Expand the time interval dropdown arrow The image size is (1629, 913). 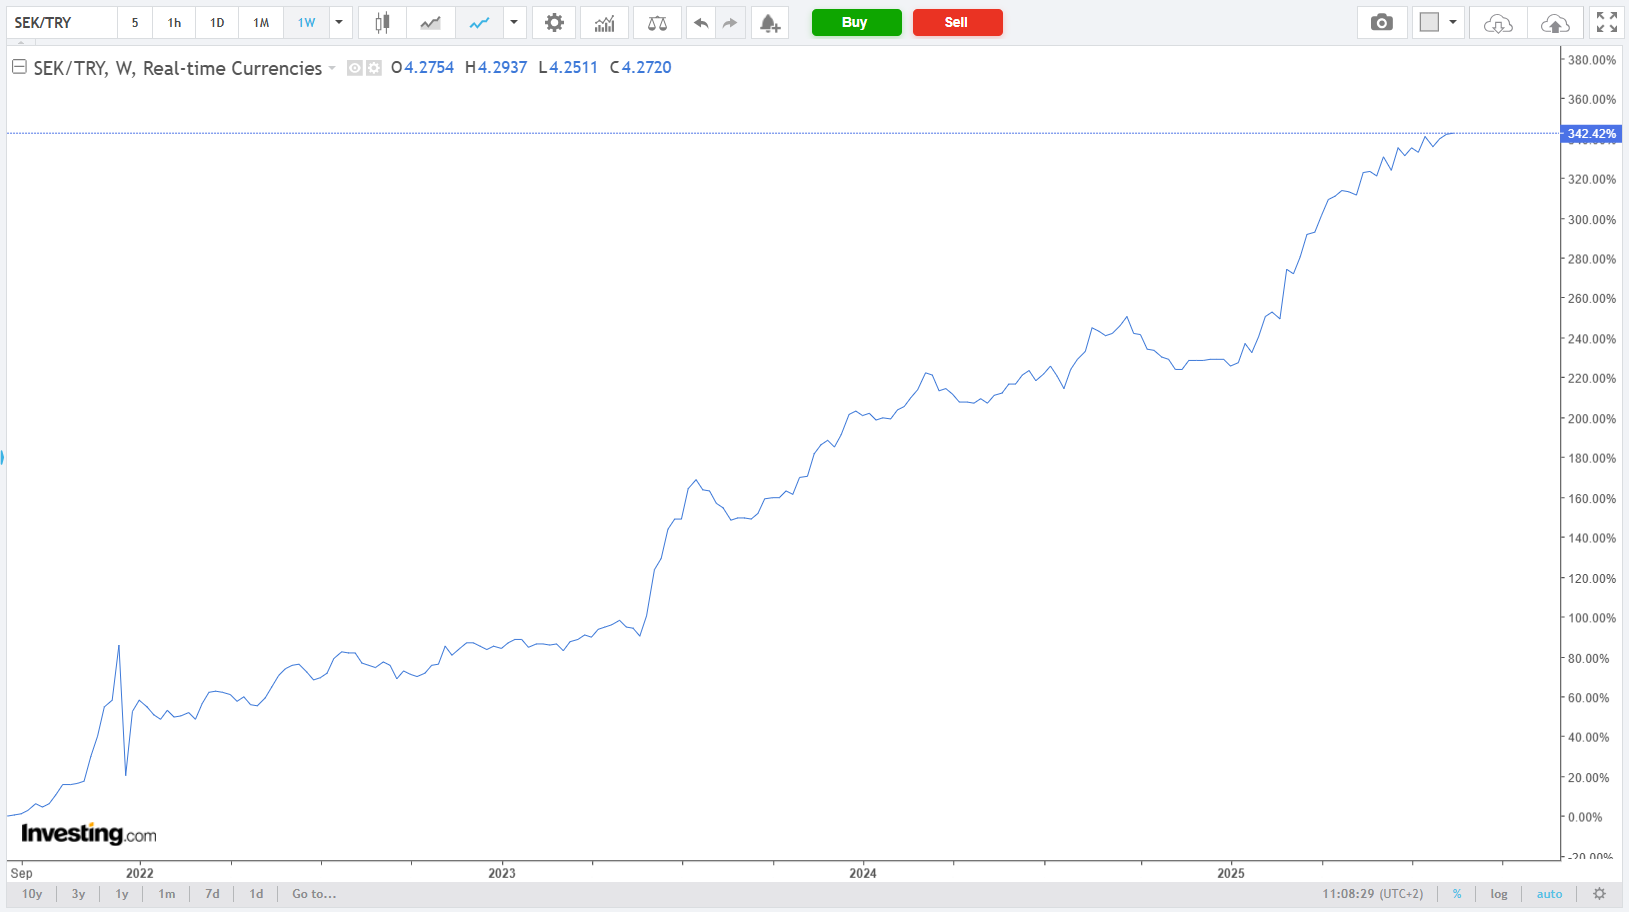click(339, 23)
